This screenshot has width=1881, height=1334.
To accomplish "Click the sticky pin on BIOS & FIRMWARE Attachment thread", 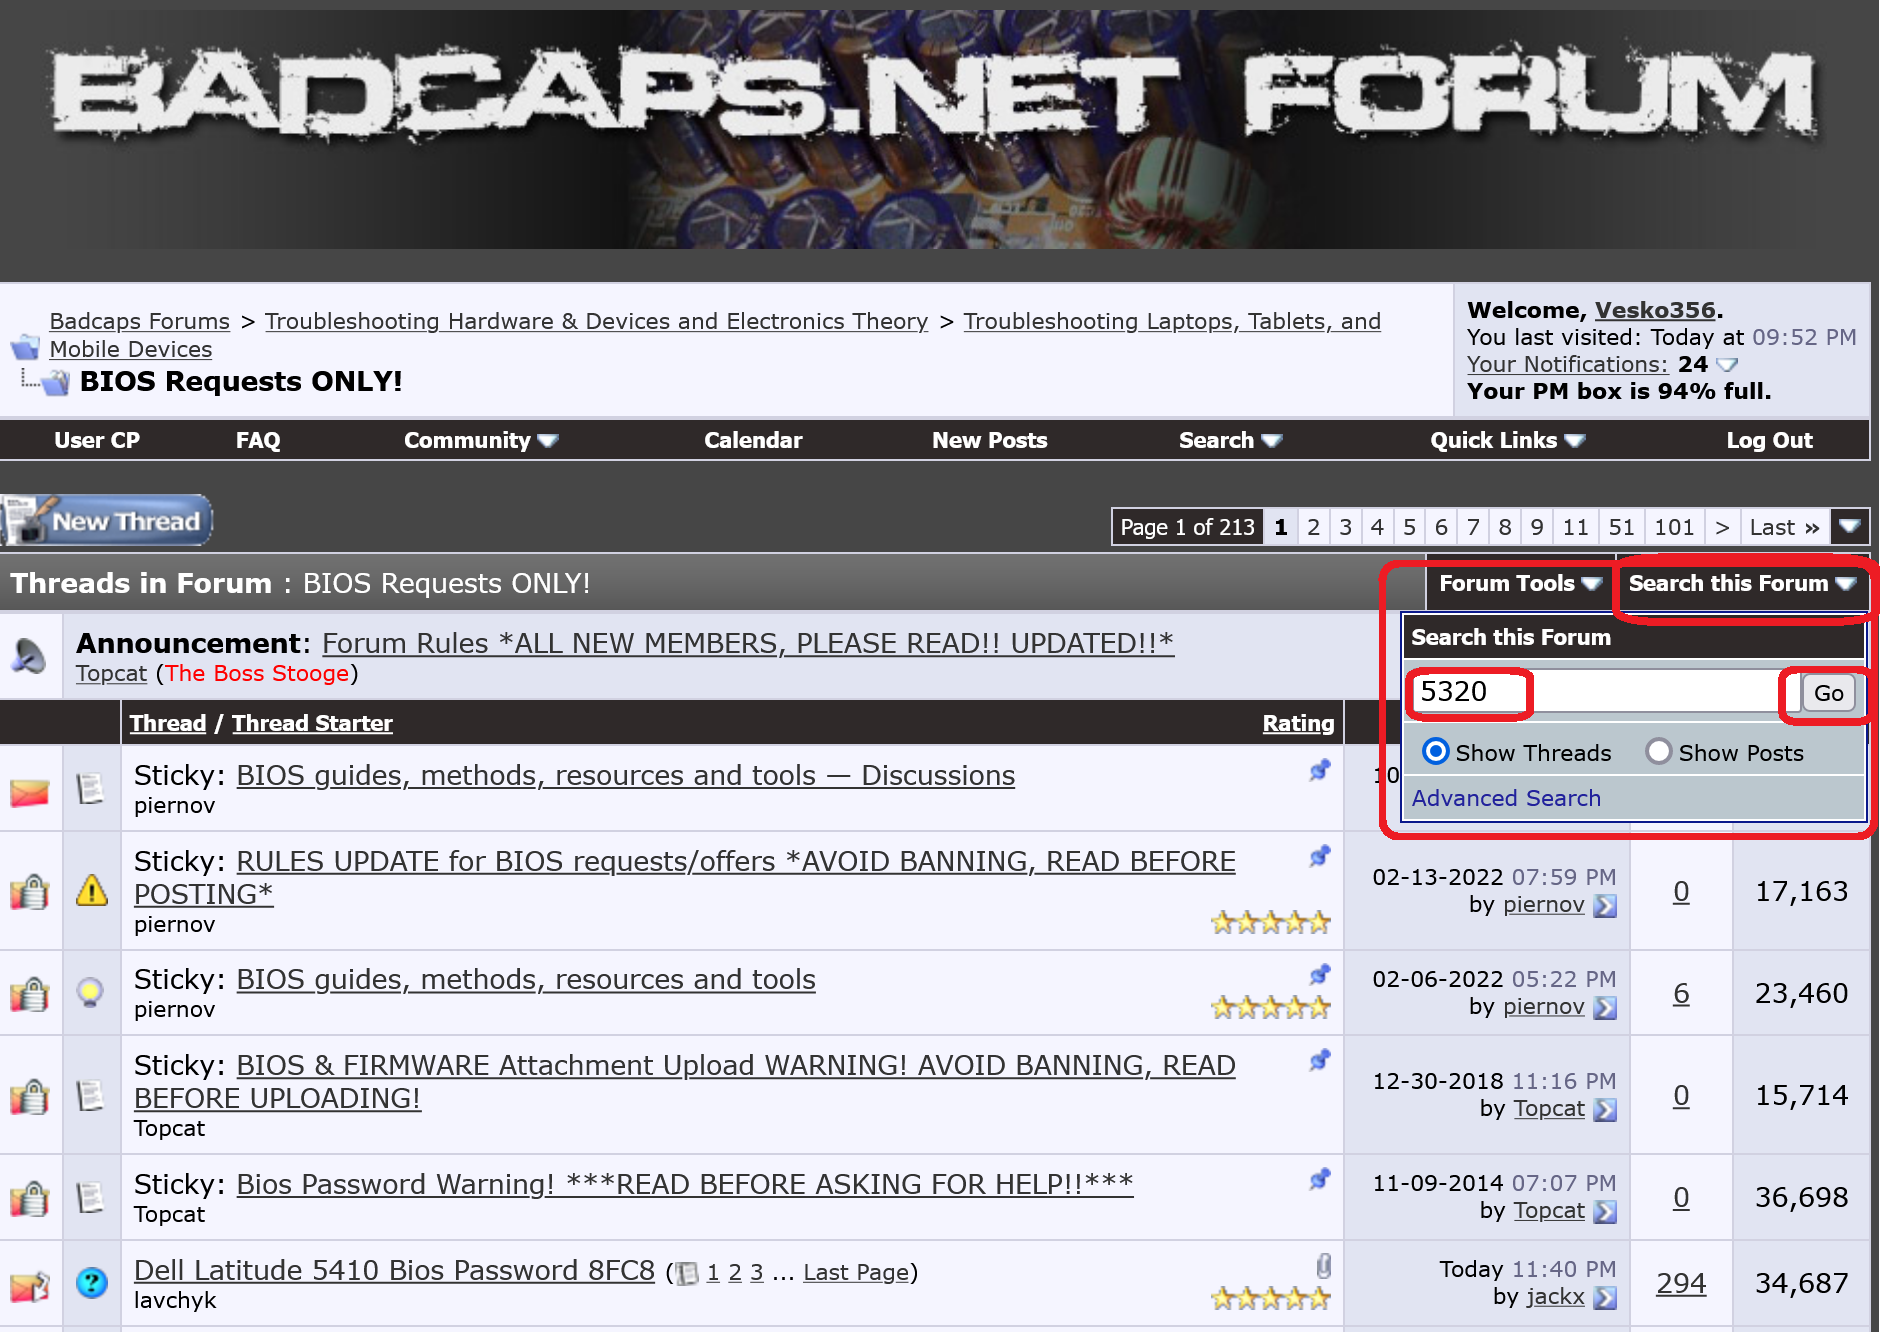I will 1320,1060.
